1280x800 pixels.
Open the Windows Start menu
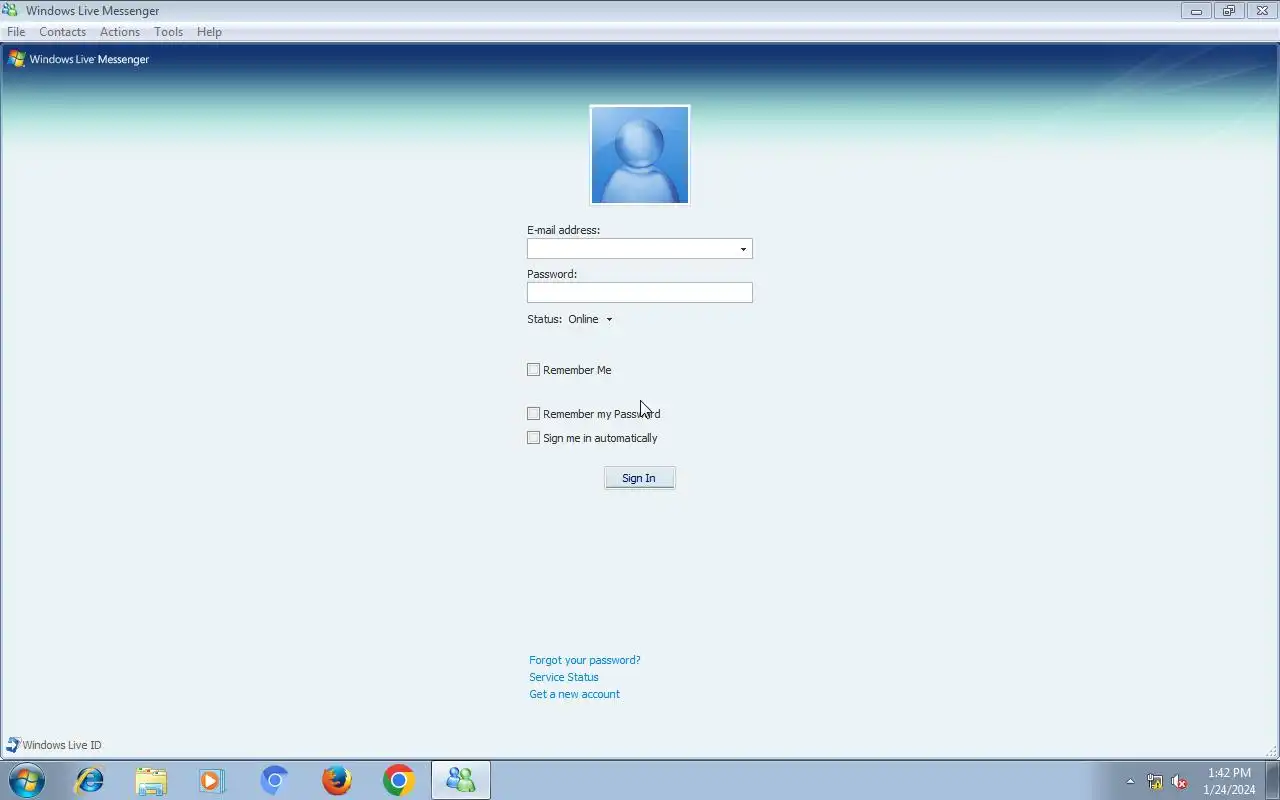pyautogui.click(x=27, y=780)
